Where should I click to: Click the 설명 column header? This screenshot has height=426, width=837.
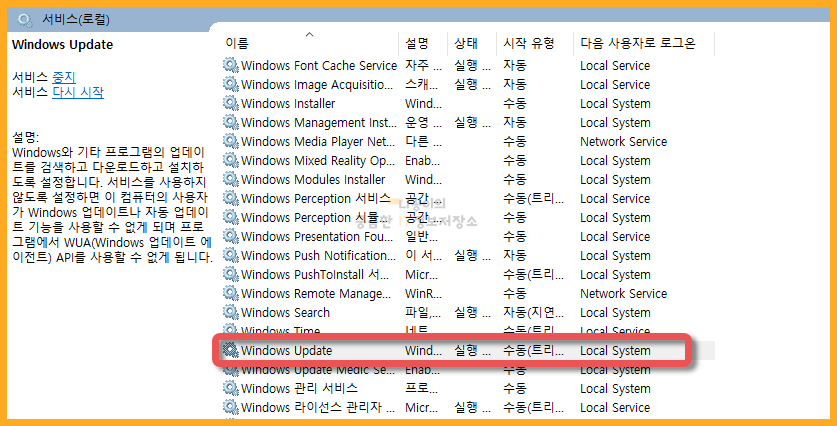pyautogui.click(x=417, y=43)
